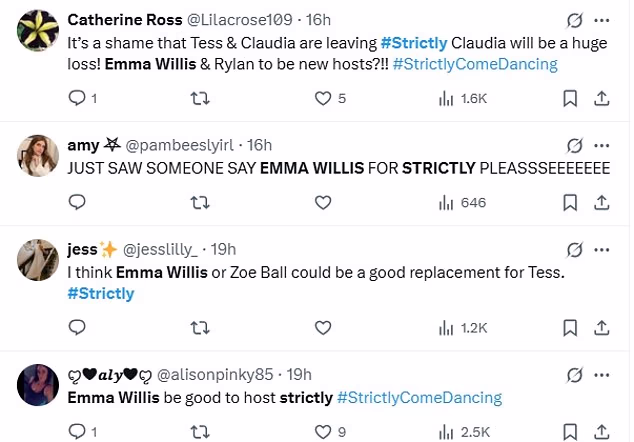This screenshot has width=634, height=442.
Task: Open more options menu on amy's tweet
Action: click(601, 145)
